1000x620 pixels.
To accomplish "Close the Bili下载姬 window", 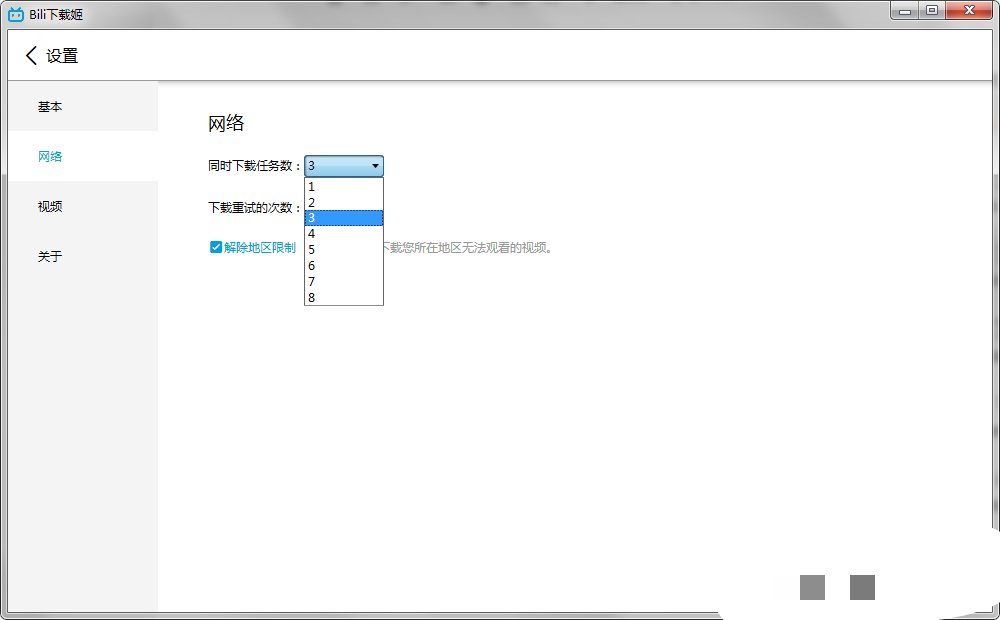I will tap(969, 11).
